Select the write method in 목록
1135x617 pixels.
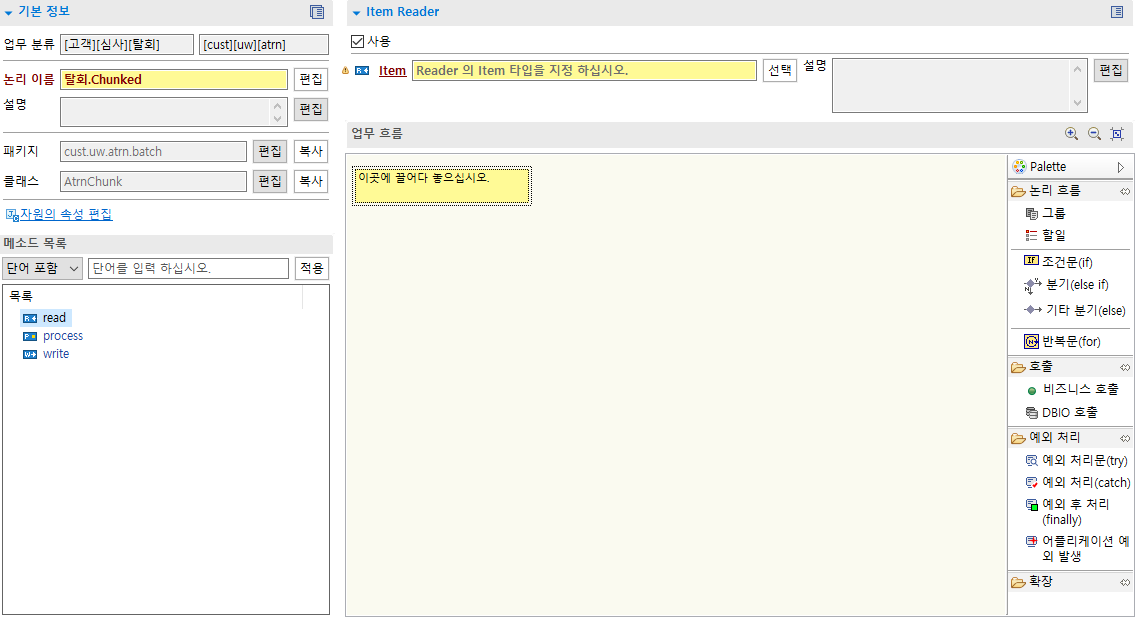[55, 353]
